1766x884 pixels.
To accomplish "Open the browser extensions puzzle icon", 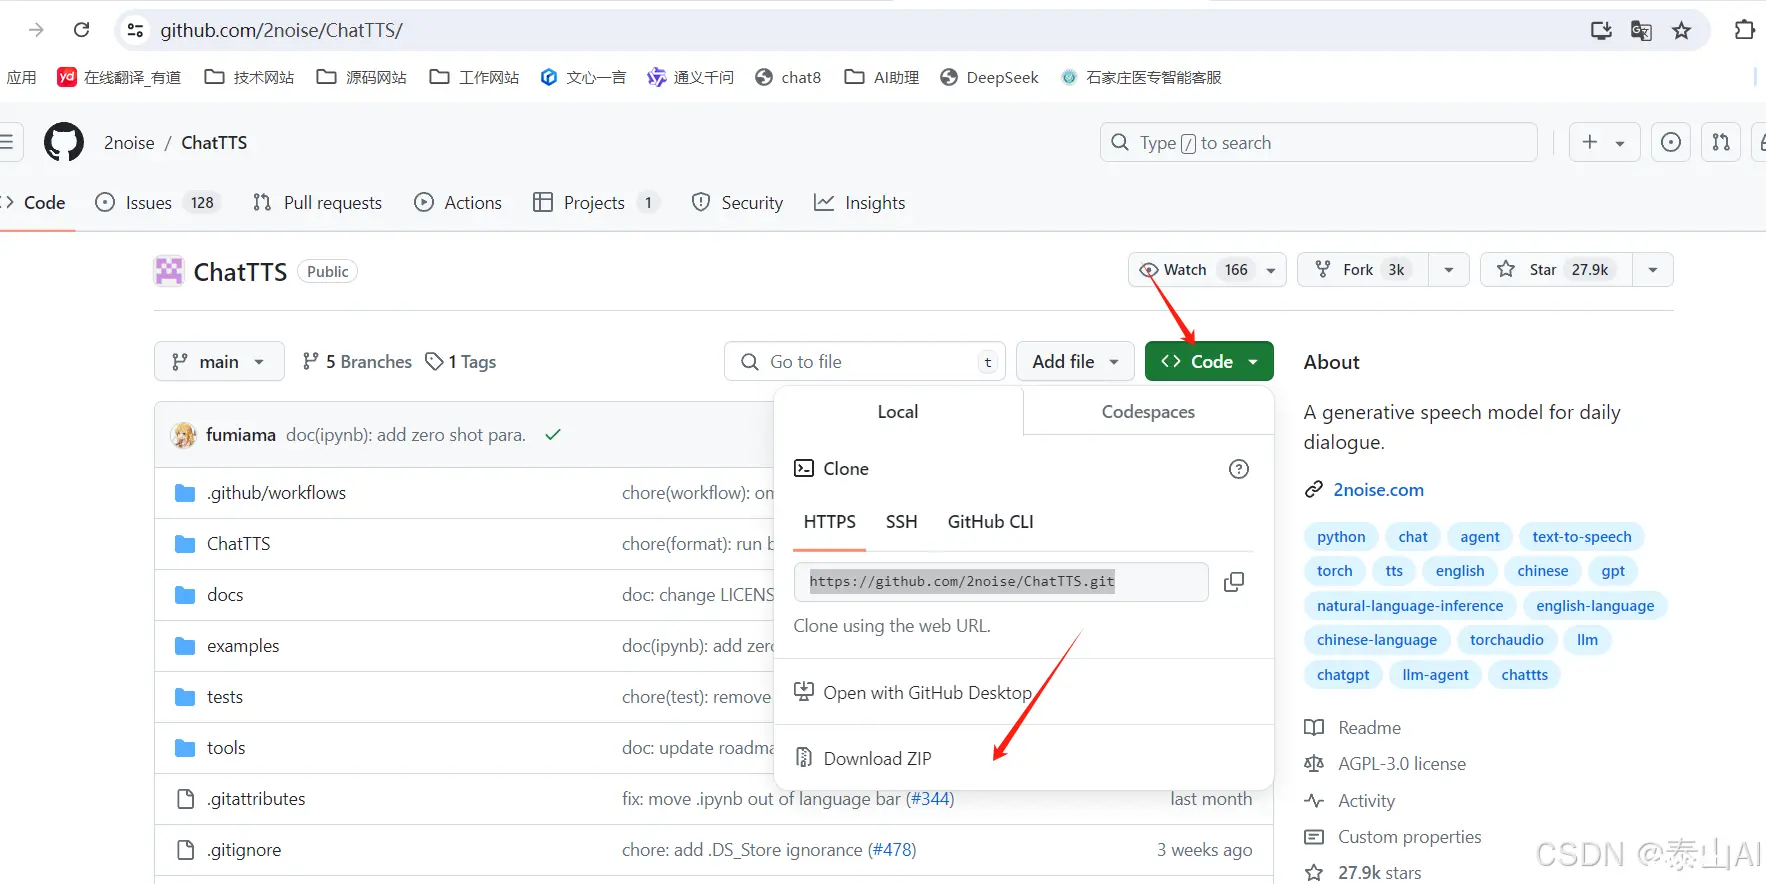I will (1744, 30).
